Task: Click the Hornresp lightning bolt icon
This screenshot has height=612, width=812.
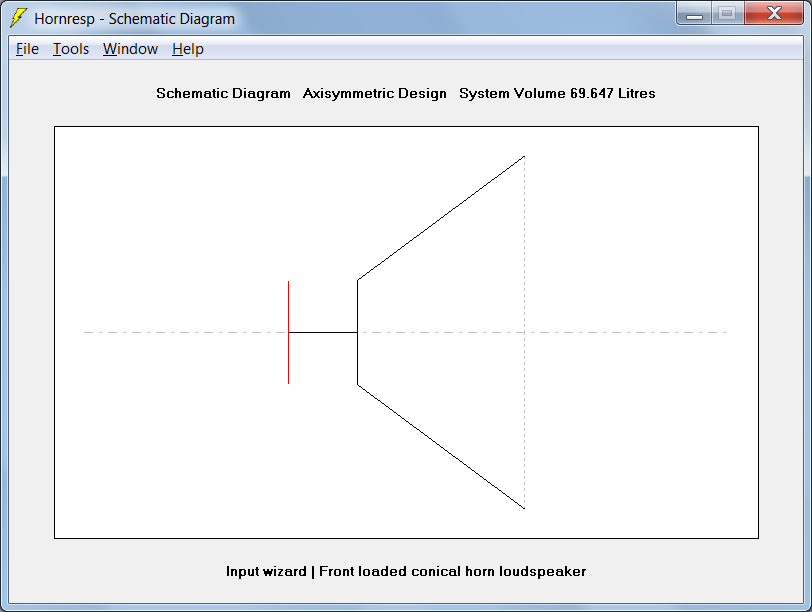Action: [19, 18]
